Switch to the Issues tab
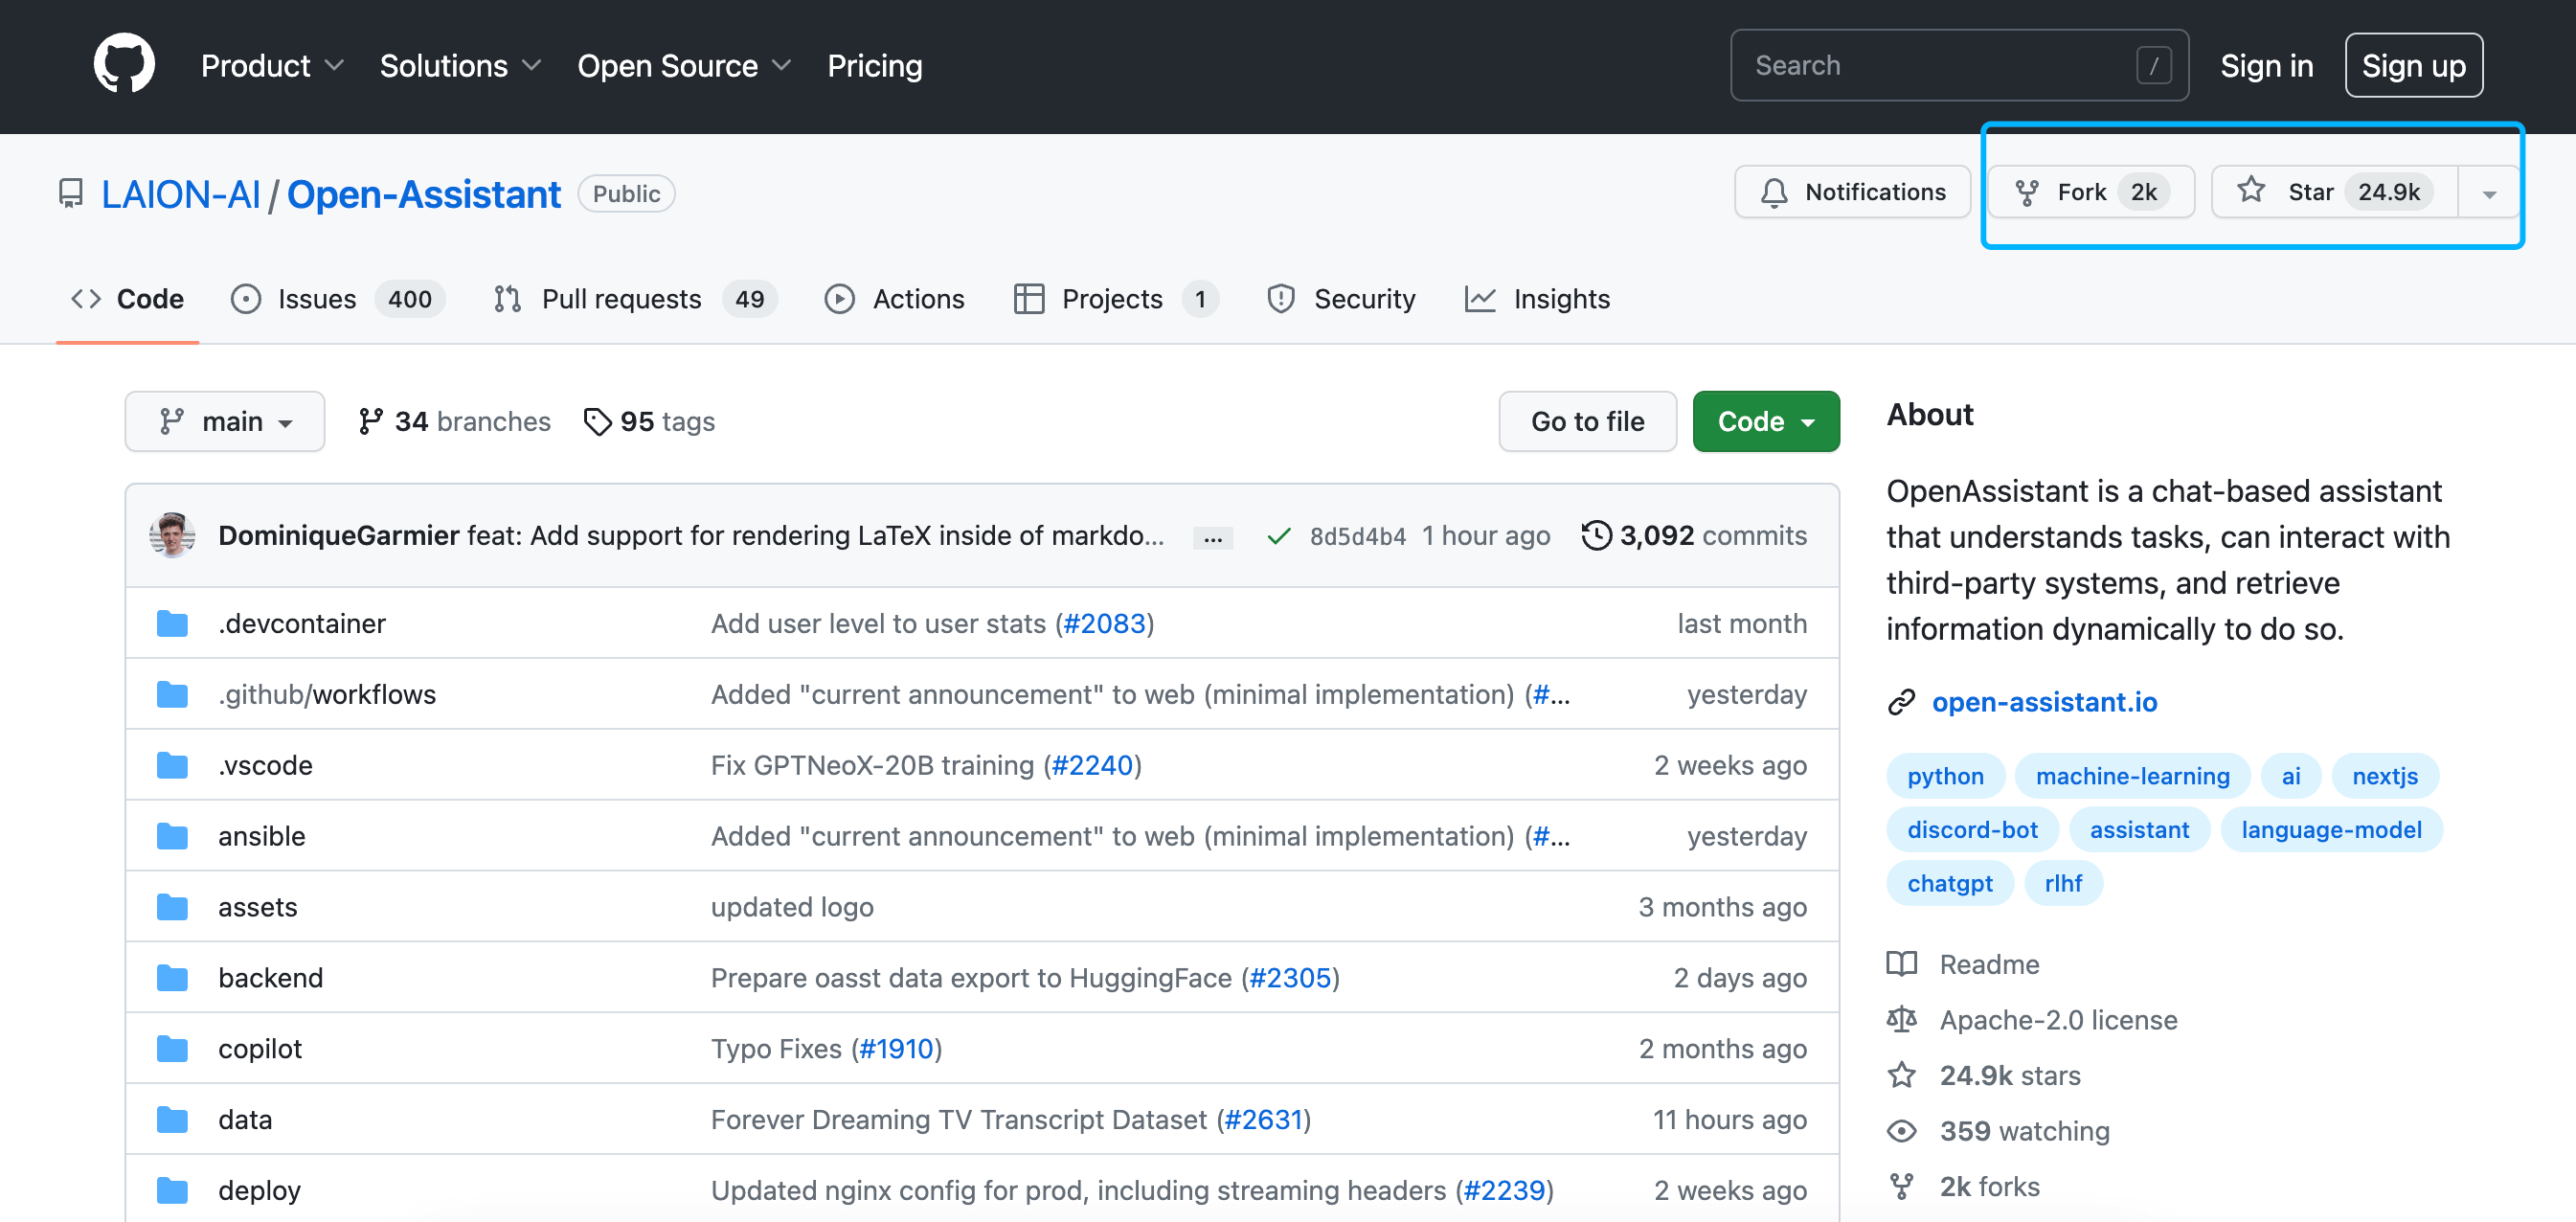 338,299
